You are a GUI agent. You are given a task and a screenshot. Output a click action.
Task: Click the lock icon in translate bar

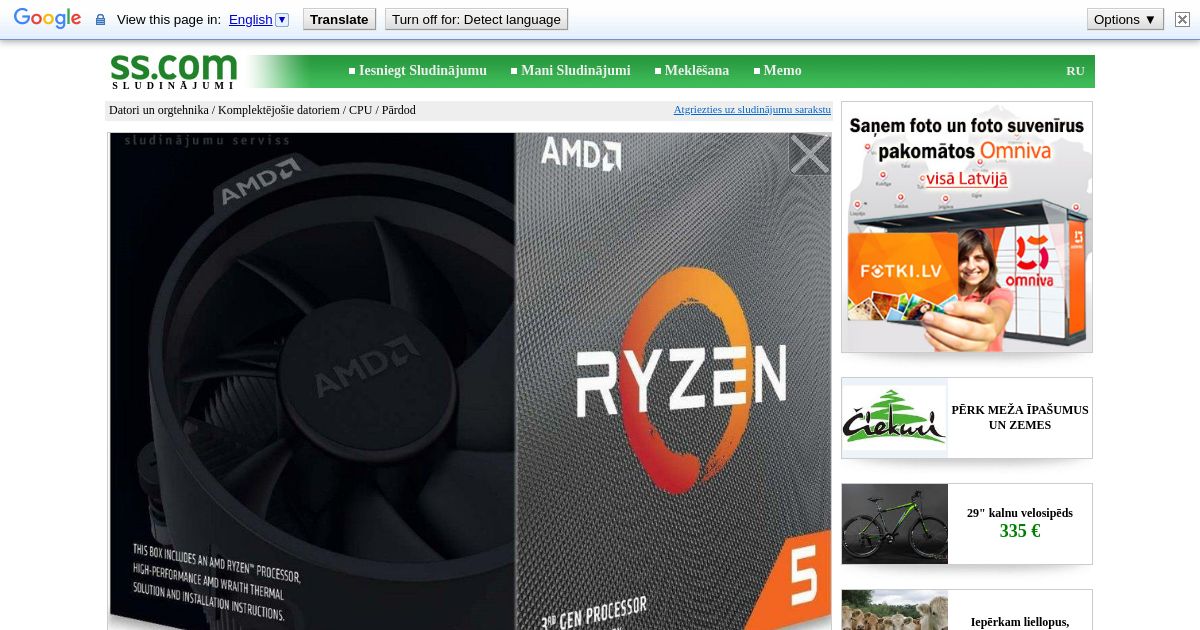100,20
